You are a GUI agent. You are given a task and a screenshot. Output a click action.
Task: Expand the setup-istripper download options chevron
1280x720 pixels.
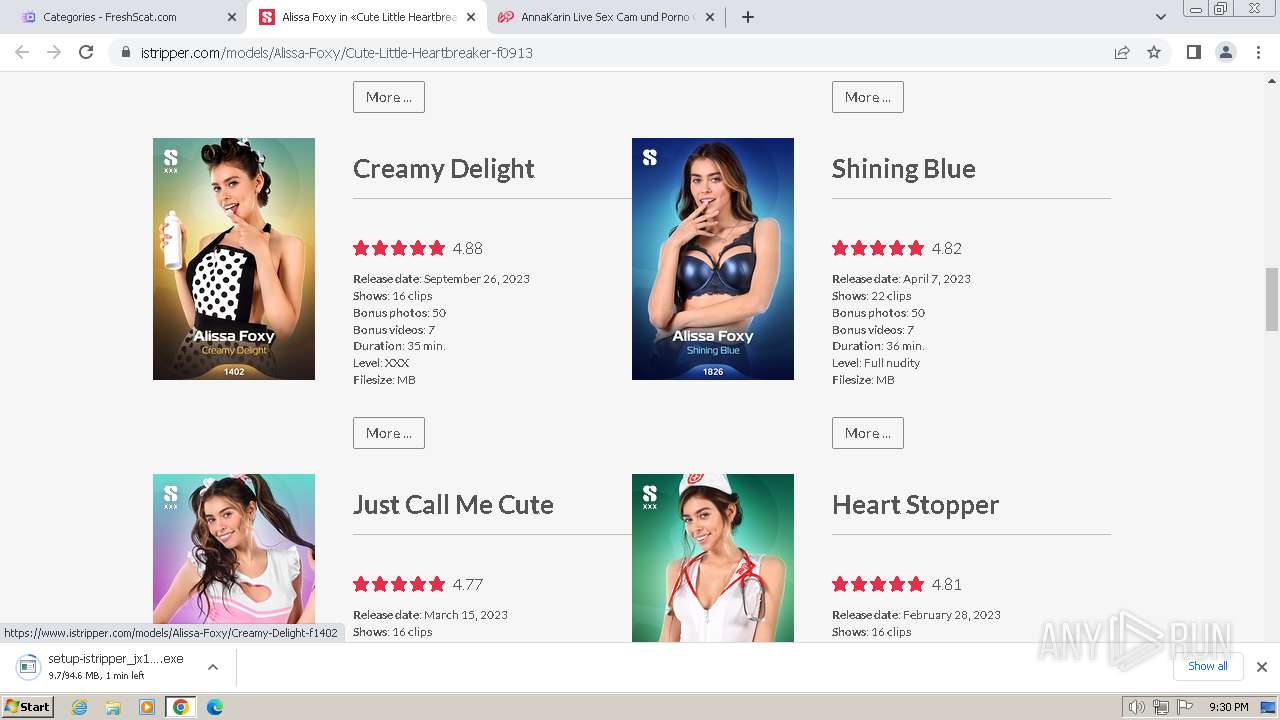213,667
